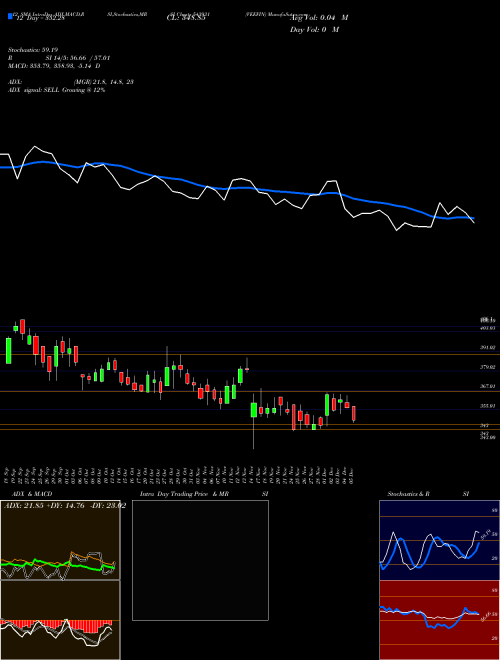
Task: Click the 'Stochastics & R SI' panel title
Action: coord(428,494)
